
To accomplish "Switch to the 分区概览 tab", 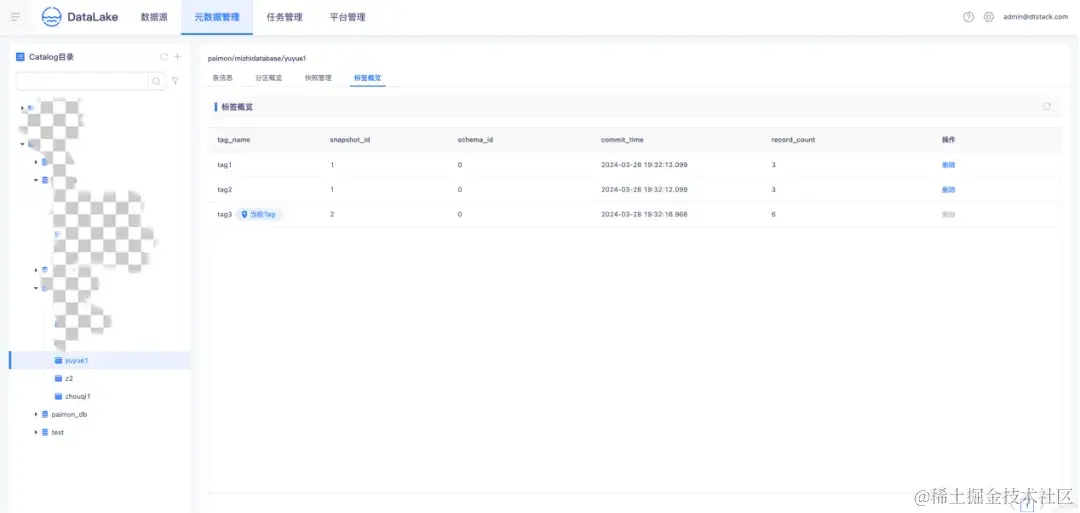I will click(x=269, y=78).
